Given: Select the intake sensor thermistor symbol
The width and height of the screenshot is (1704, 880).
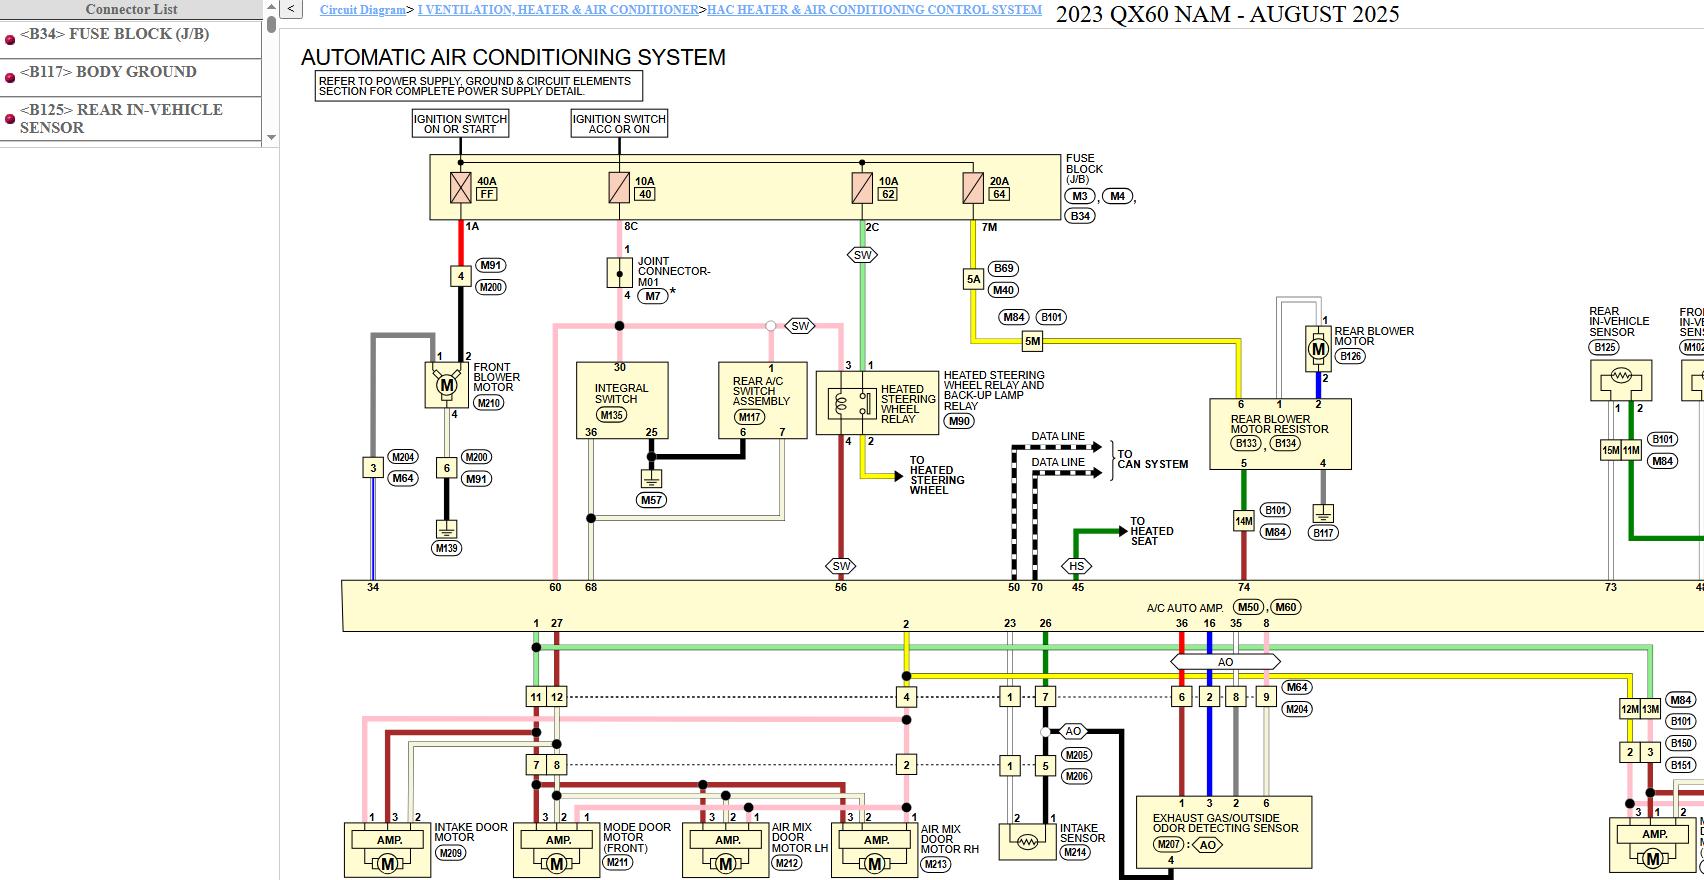Looking at the screenshot, I should [1027, 842].
